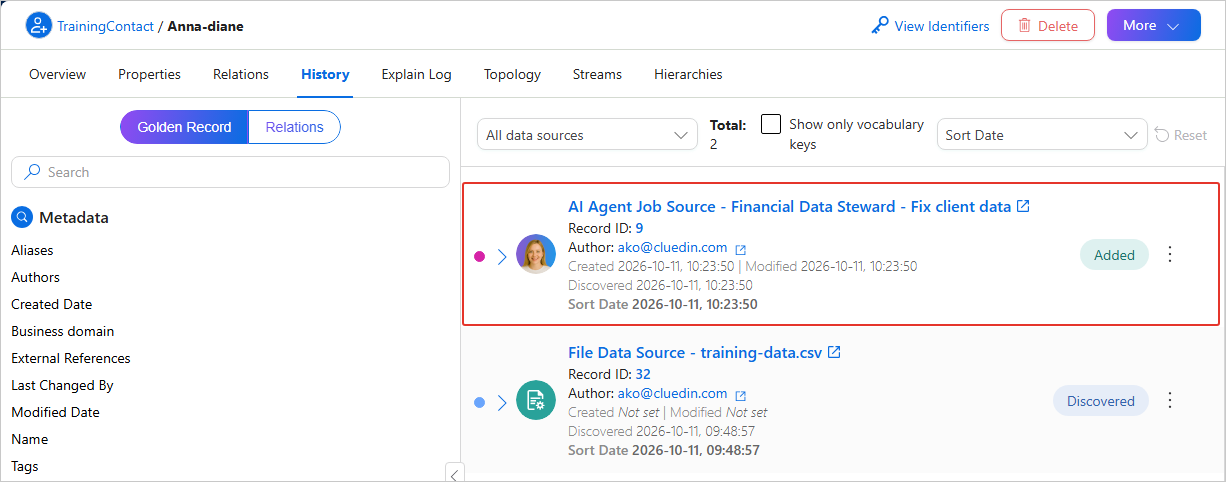Click Sort Date 2026-10-11, 10:23:50 text

point(663,304)
